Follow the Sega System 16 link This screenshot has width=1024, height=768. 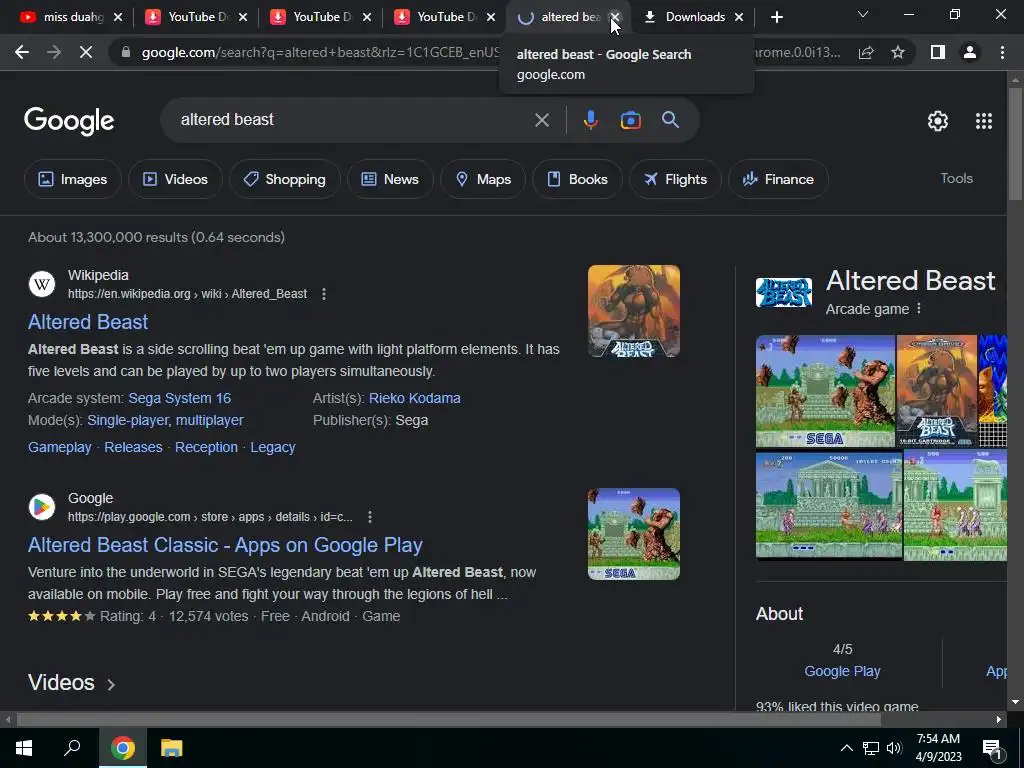[x=180, y=398]
